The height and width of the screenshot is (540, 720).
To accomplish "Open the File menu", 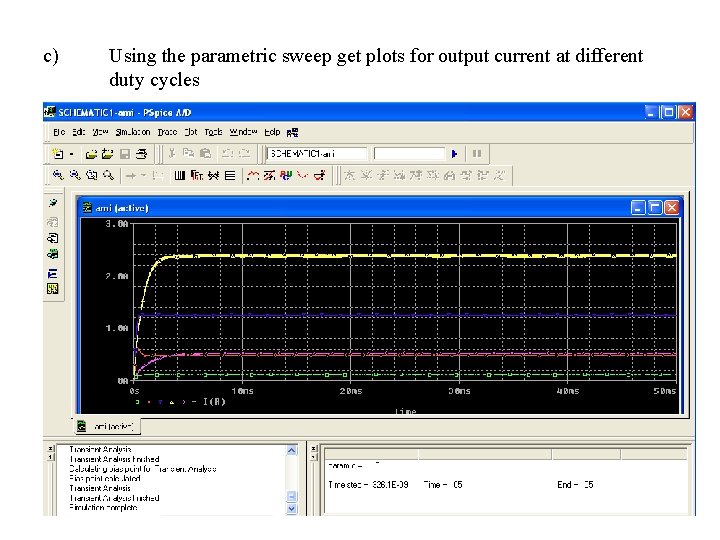I will (59, 132).
